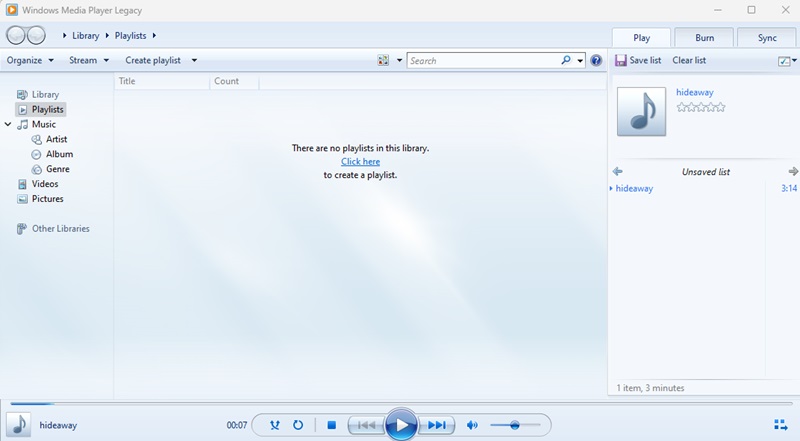Switch to Now Playing view icon
This screenshot has width=800, height=441.
(781, 425)
